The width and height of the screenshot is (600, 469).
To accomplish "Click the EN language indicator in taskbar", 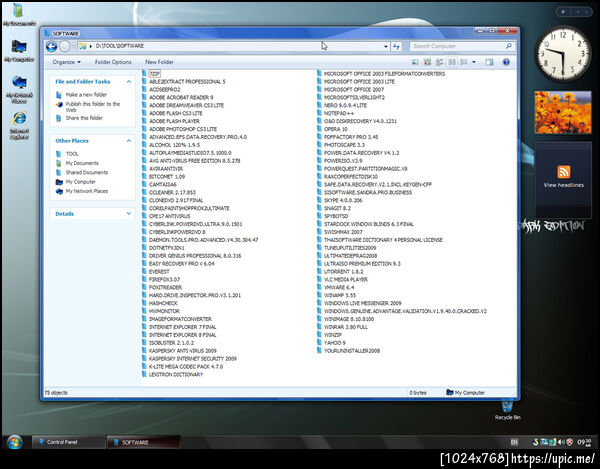I will (514, 442).
